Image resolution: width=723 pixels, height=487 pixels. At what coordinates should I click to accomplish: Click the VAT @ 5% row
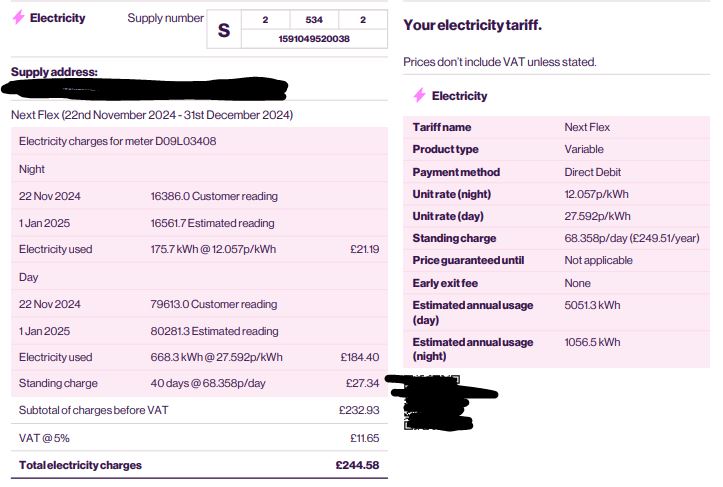tap(199, 438)
